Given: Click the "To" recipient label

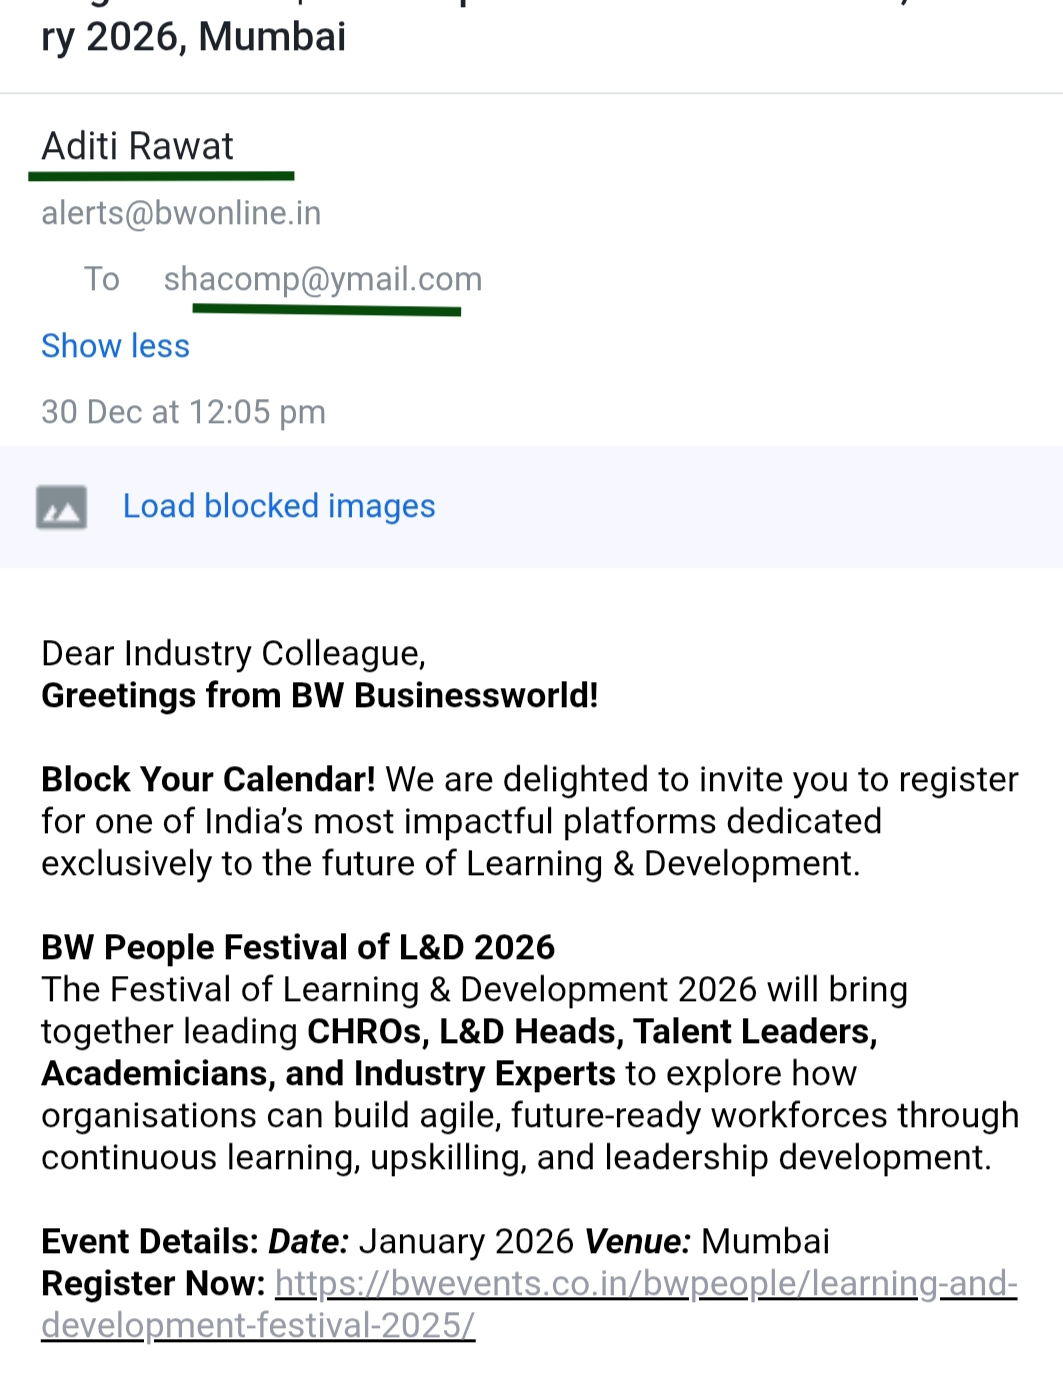Looking at the screenshot, I should click(x=101, y=279).
